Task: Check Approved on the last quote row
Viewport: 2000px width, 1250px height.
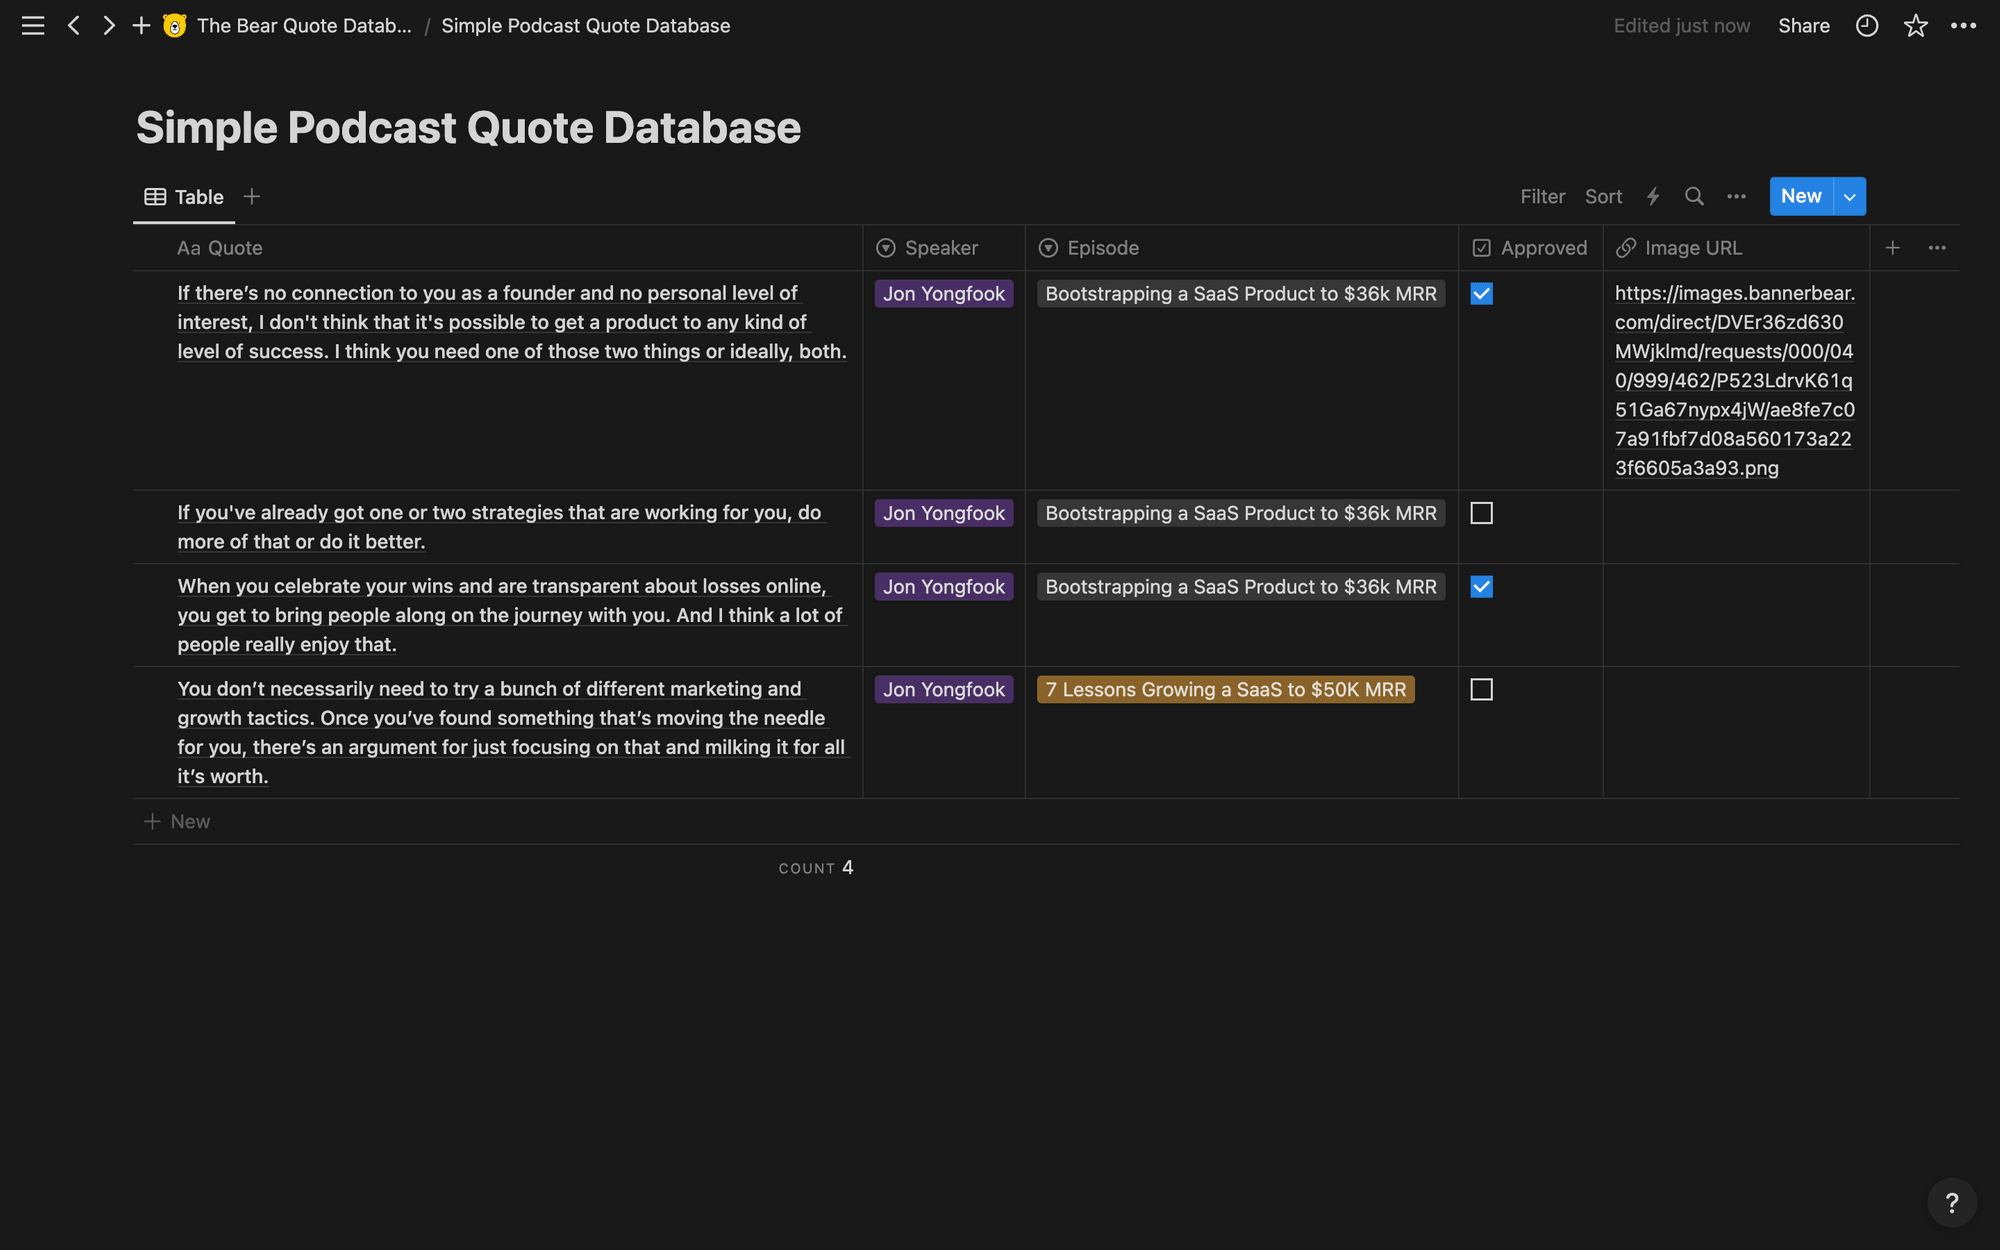Action: click(1481, 689)
